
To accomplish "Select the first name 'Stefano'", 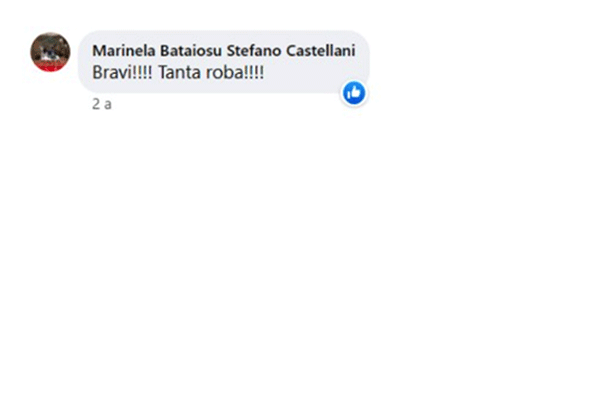I will coord(254,50).
